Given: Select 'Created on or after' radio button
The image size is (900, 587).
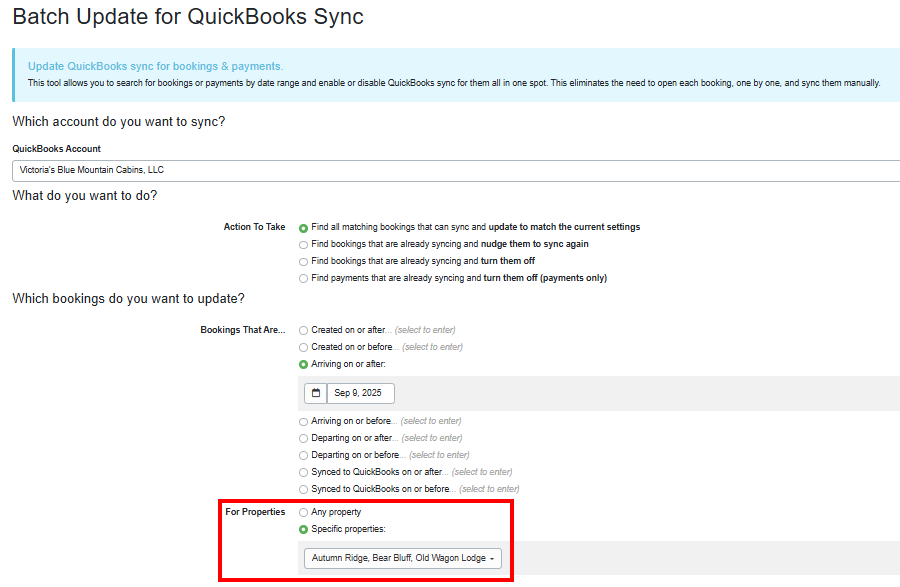Looking at the screenshot, I should point(304,330).
